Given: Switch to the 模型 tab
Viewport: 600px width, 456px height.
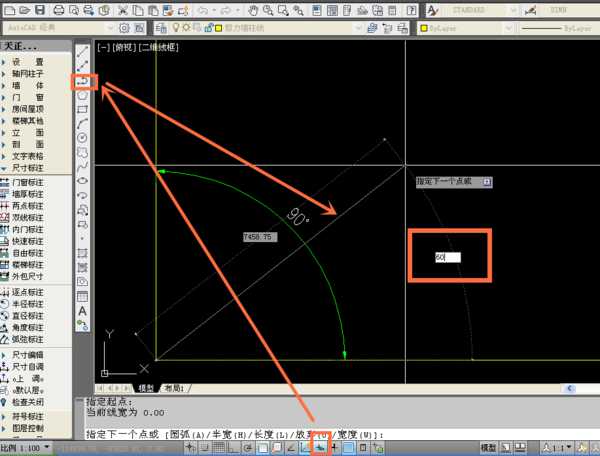Looking at the screenshot, I should tap(146, 388).
